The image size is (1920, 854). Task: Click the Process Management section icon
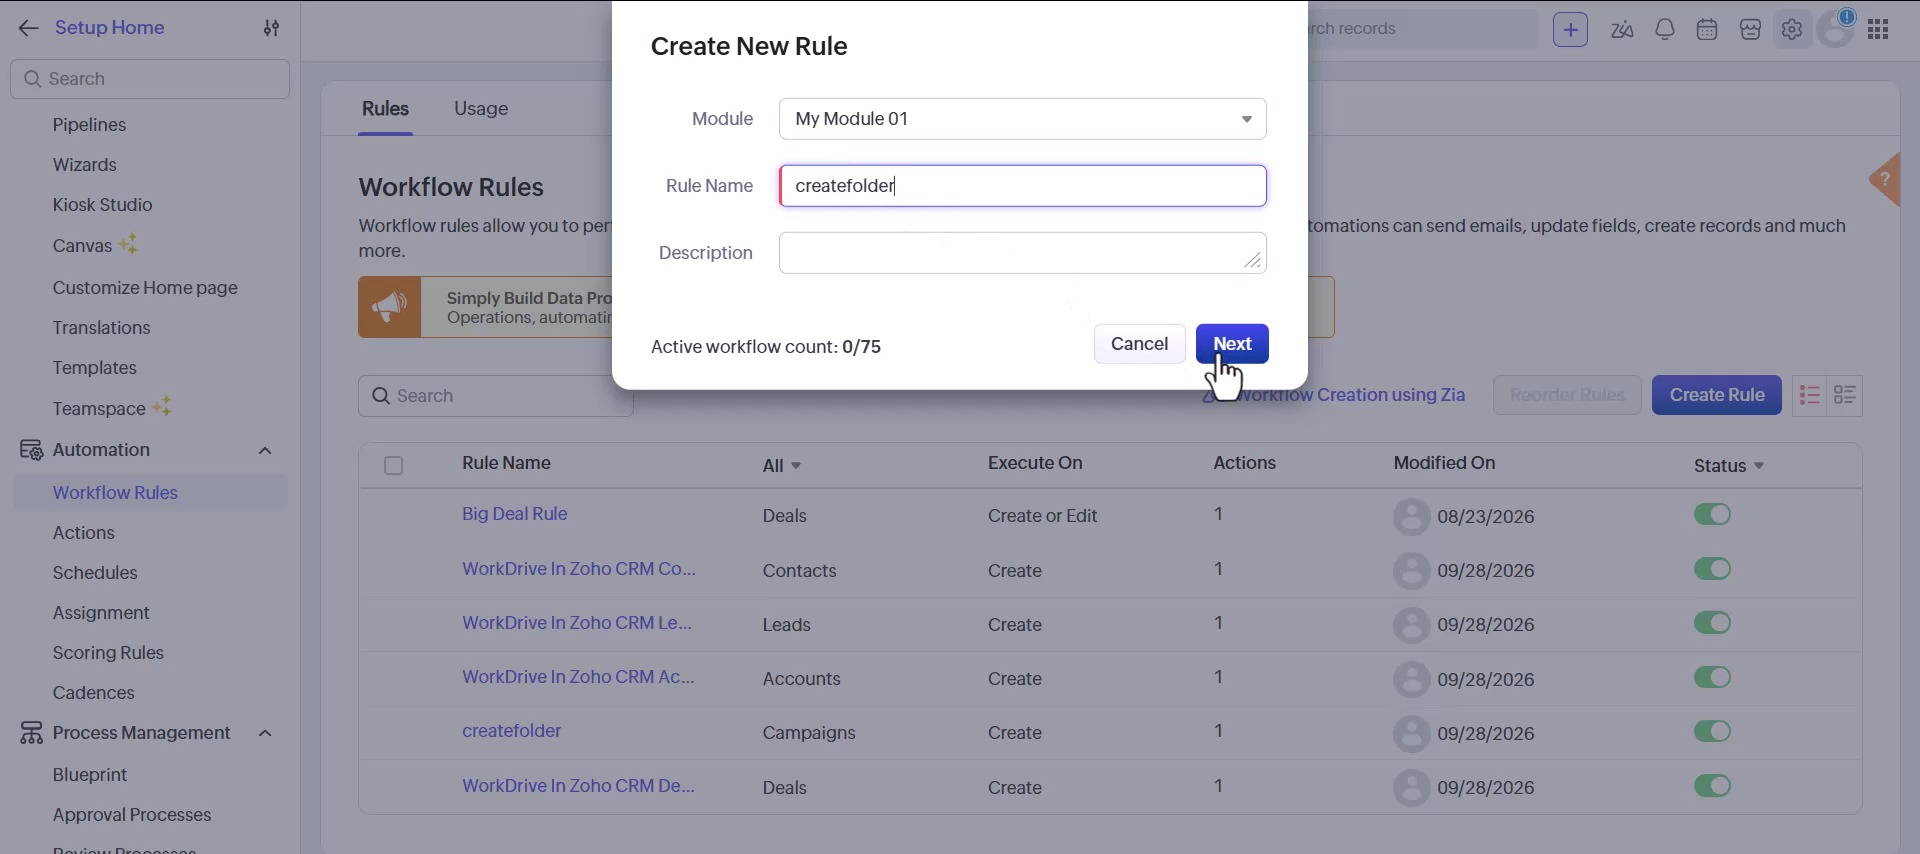pos(31,733)
